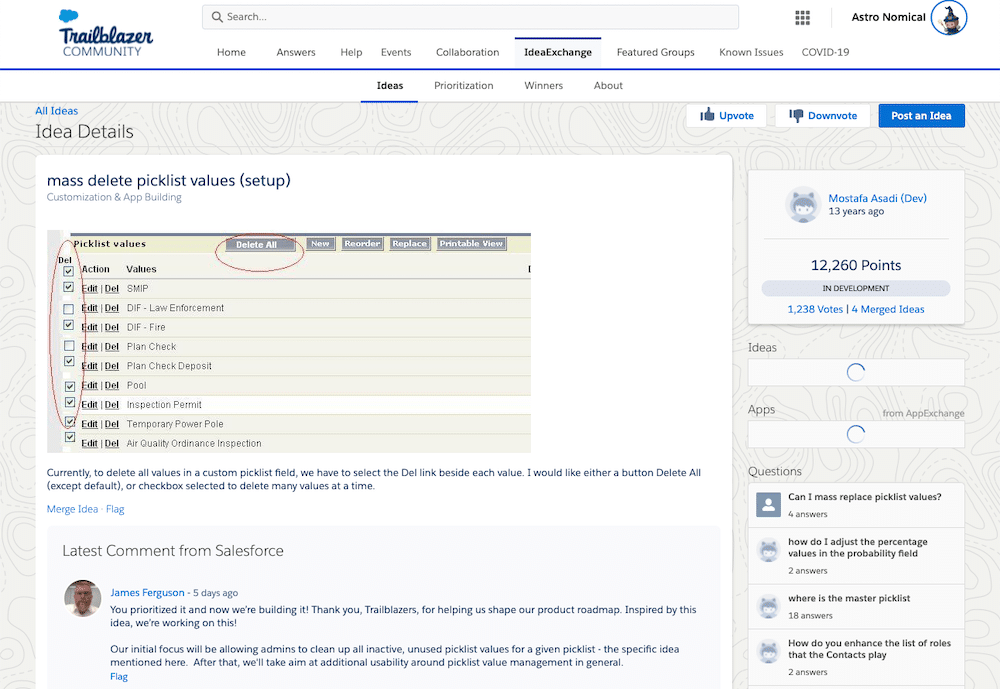Switch to the About tab
Image resolution: width=1000 pixels, height=689 pixels.
click(608, 85)
